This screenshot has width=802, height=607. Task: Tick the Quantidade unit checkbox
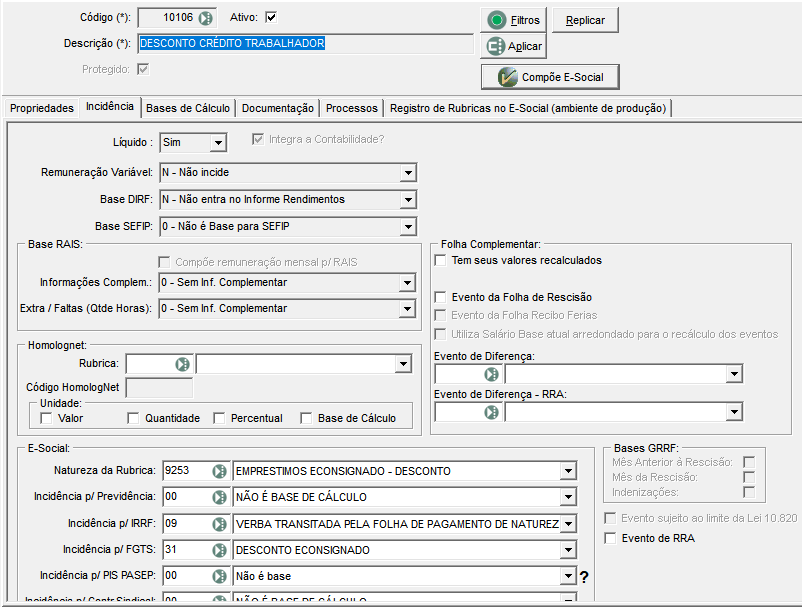click(x=133, y=418)
